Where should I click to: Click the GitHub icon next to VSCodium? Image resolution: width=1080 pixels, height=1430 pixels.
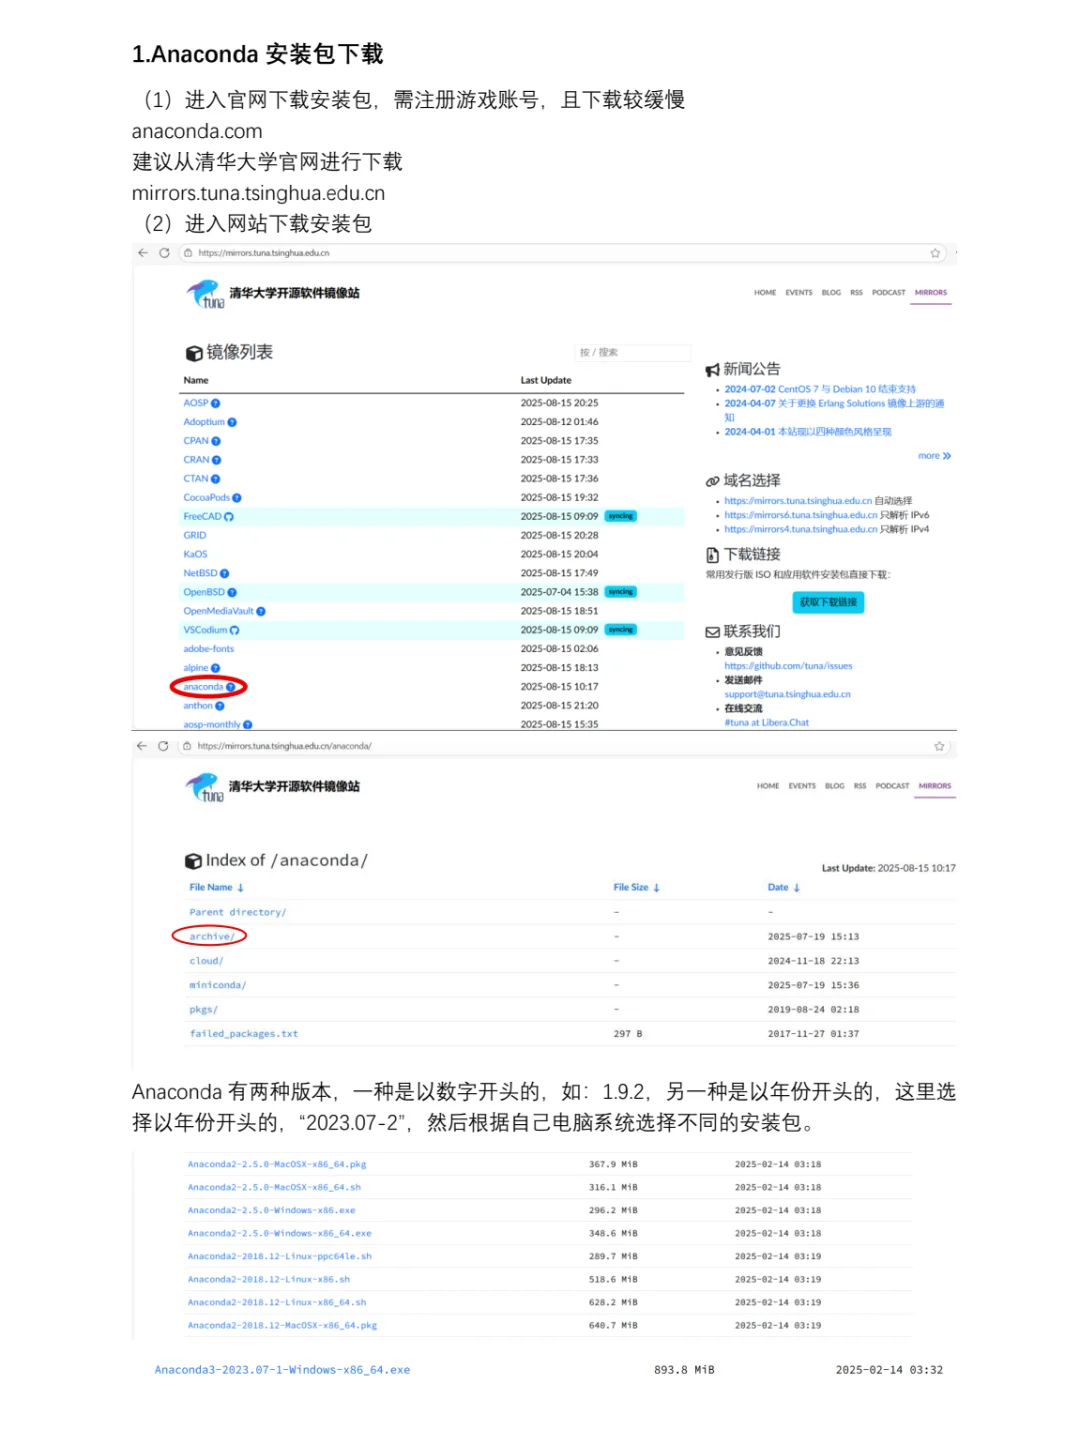tap(235, 630)
